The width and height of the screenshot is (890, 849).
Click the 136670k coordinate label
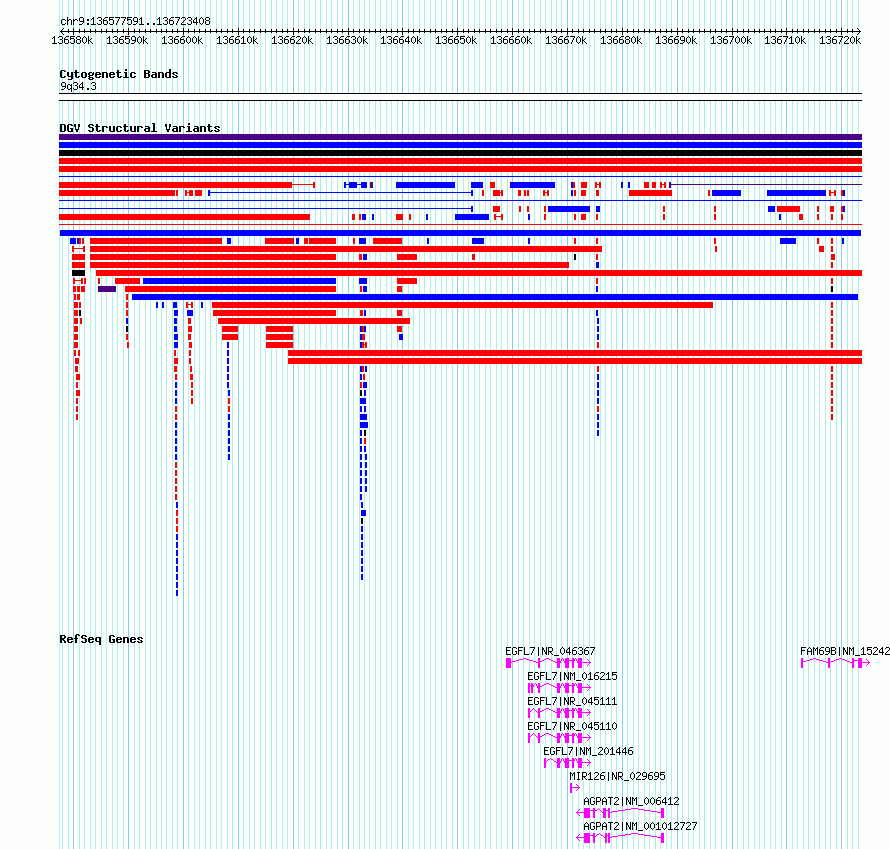566,40
